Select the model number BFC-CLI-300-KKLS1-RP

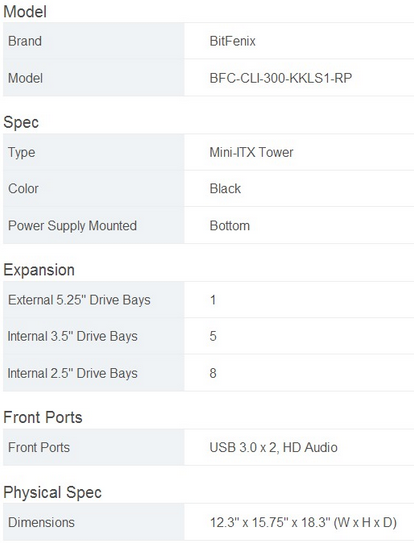(x=281, y=78)
